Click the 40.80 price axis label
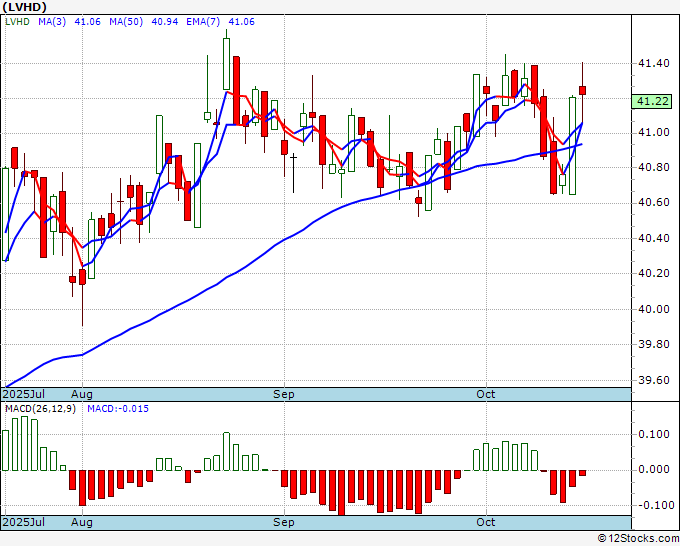This screenshot has height=546, width=680. click(x=654, y=167)
